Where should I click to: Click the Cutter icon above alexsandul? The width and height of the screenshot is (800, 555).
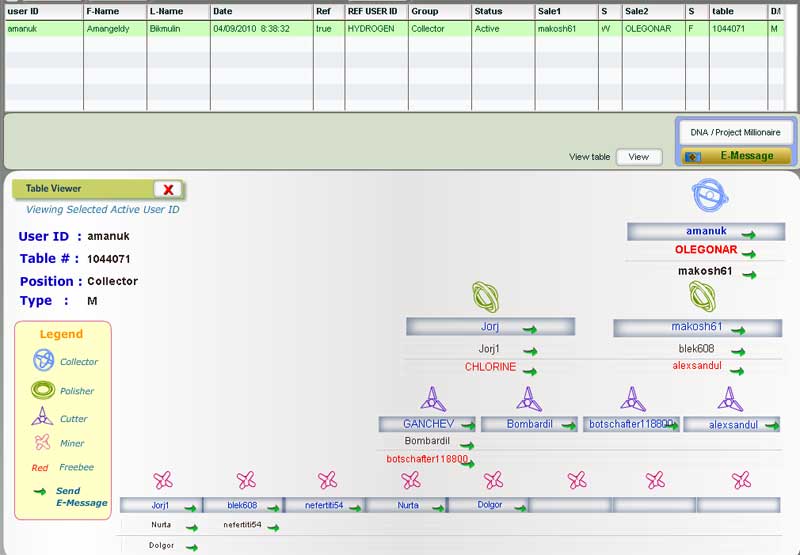tap(731, 399)
